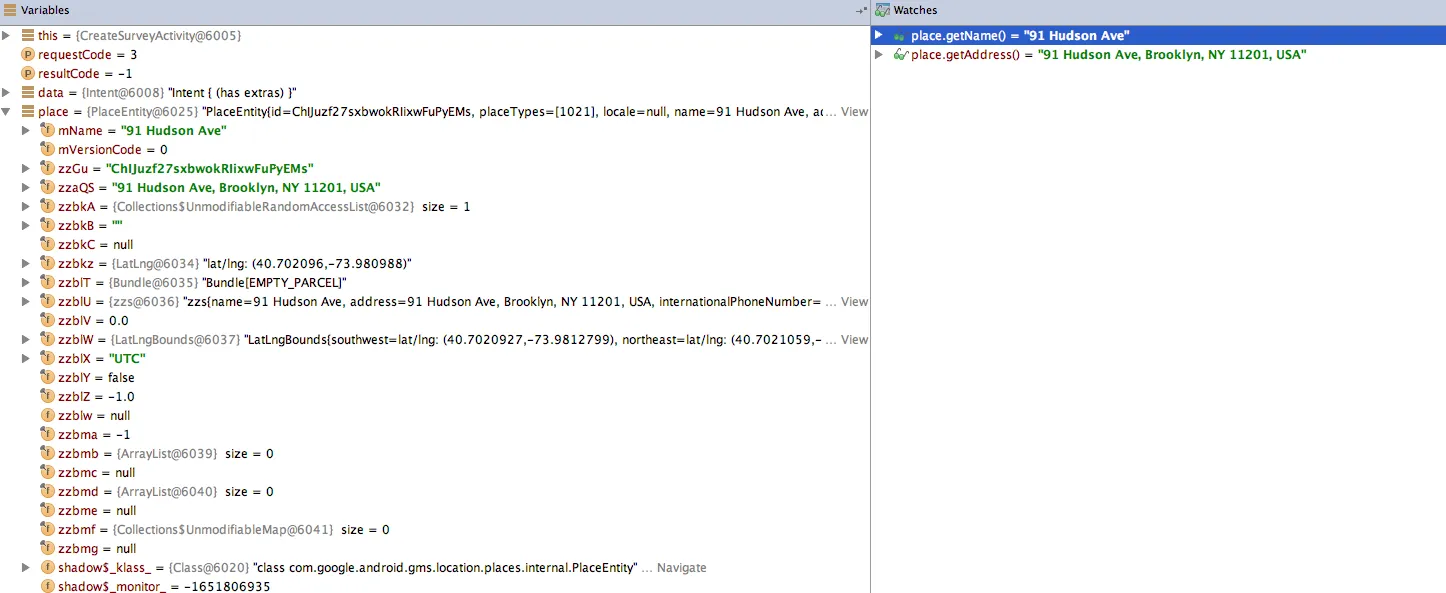The image size is (1446, 593).
Task: Click the Watches panel glasses icon
Action: coord(882,10)
